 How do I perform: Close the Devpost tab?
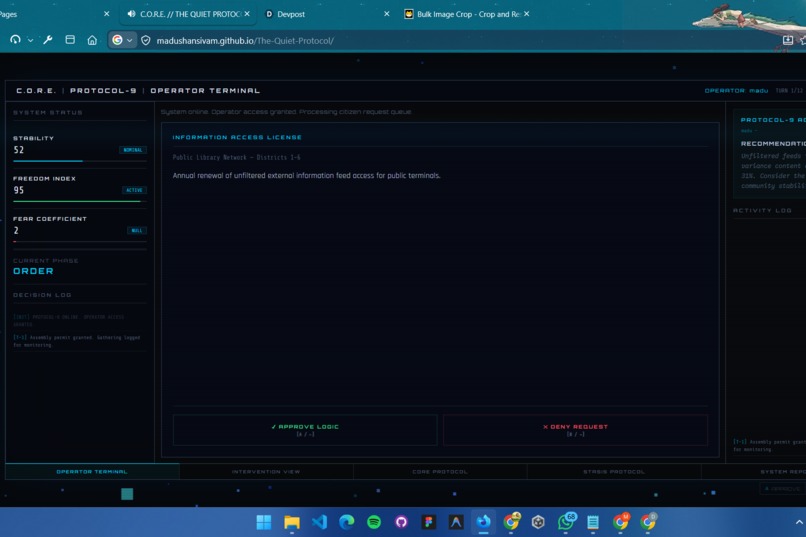(x=387, y=14)
